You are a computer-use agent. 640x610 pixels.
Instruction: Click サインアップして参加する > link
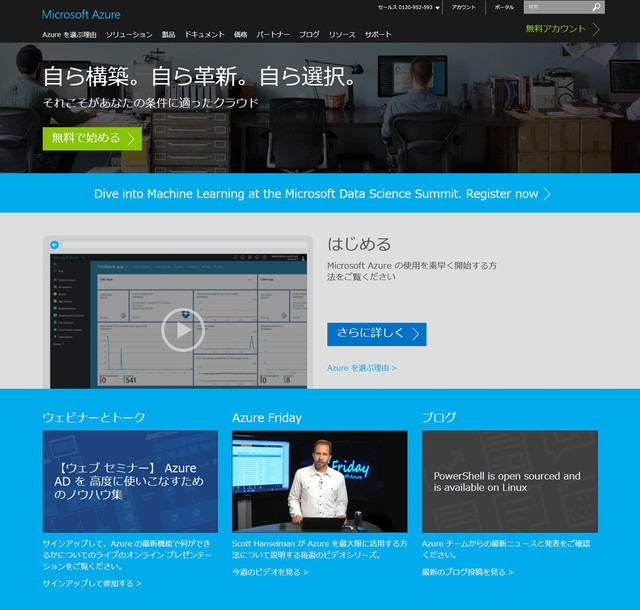pos(92,583)
